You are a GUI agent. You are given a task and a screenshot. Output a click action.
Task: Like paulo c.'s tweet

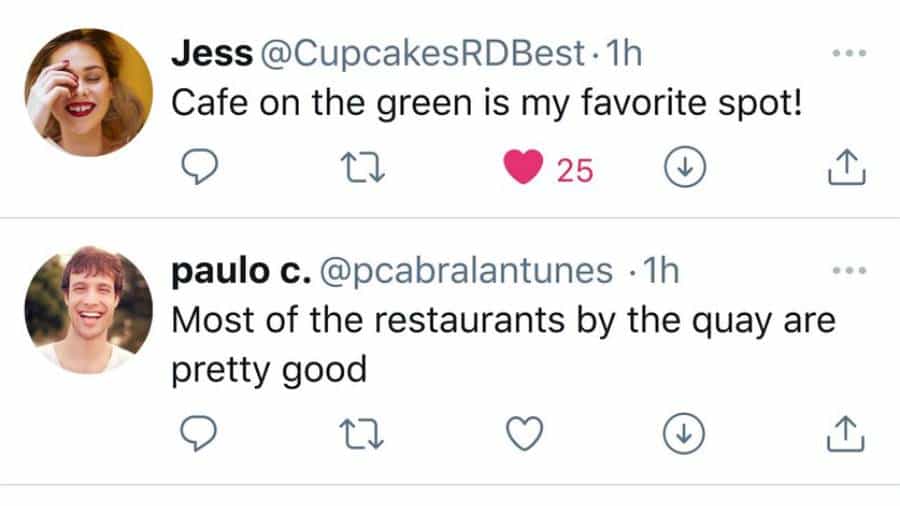point(522,433)
